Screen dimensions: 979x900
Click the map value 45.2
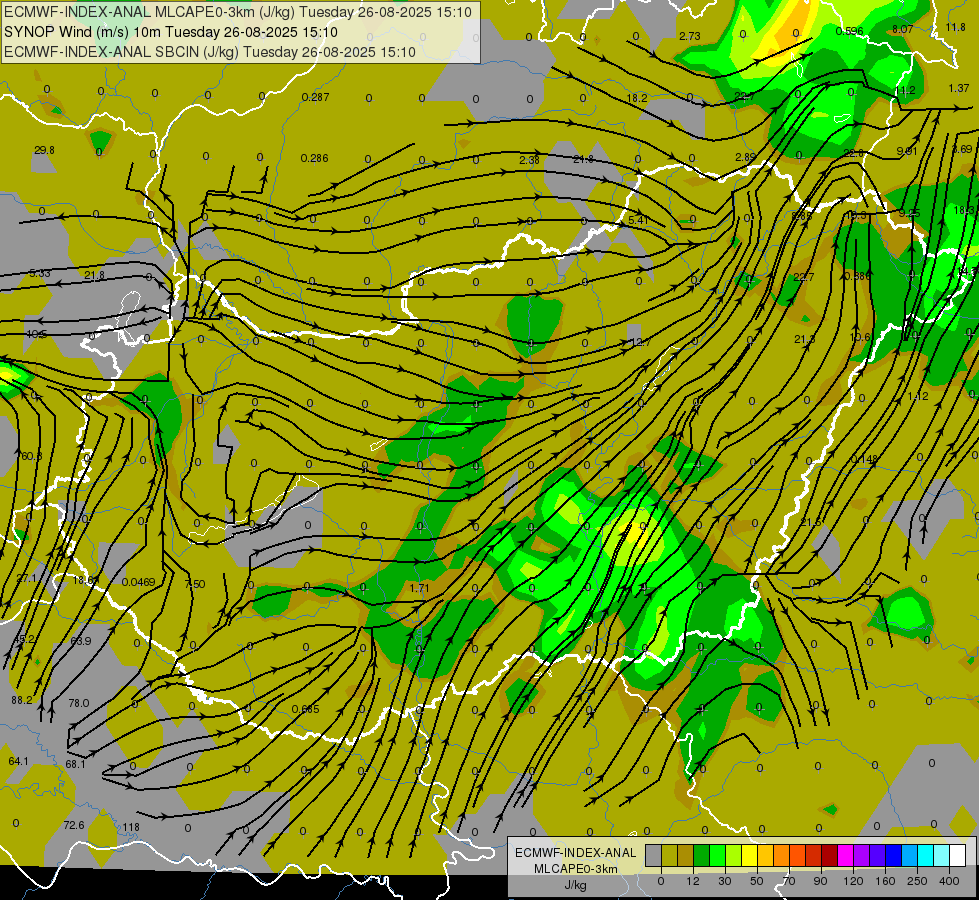pyautogui.click(x=24, y=640)
